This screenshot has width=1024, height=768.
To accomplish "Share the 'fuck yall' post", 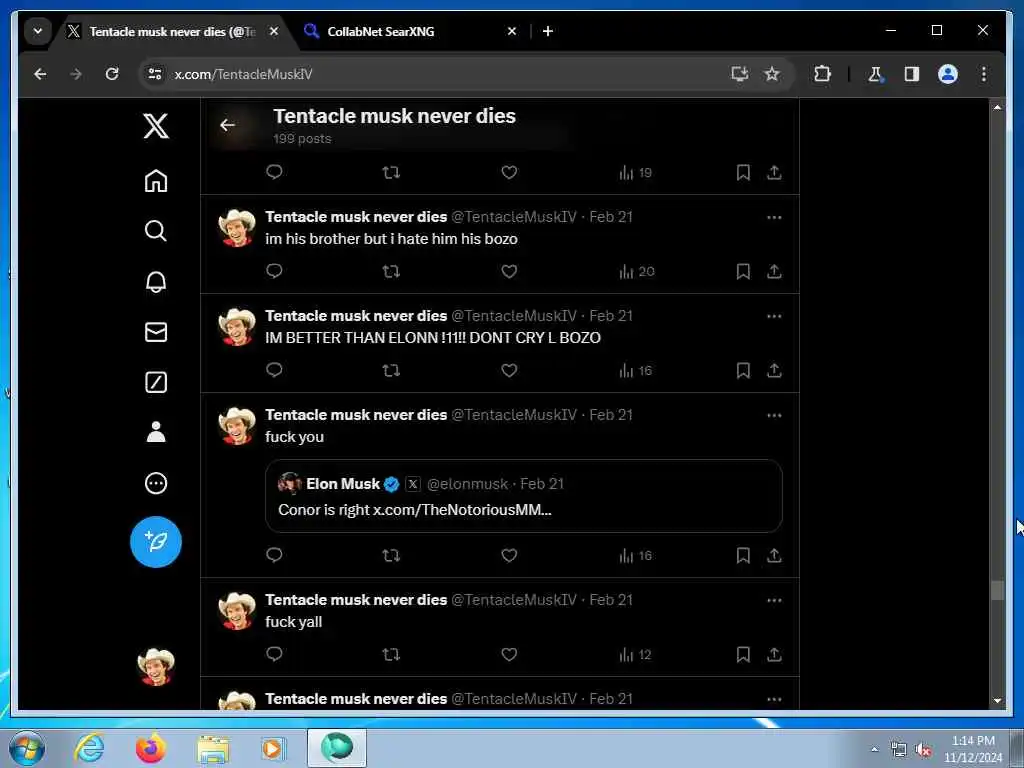I will pos(774,654).
